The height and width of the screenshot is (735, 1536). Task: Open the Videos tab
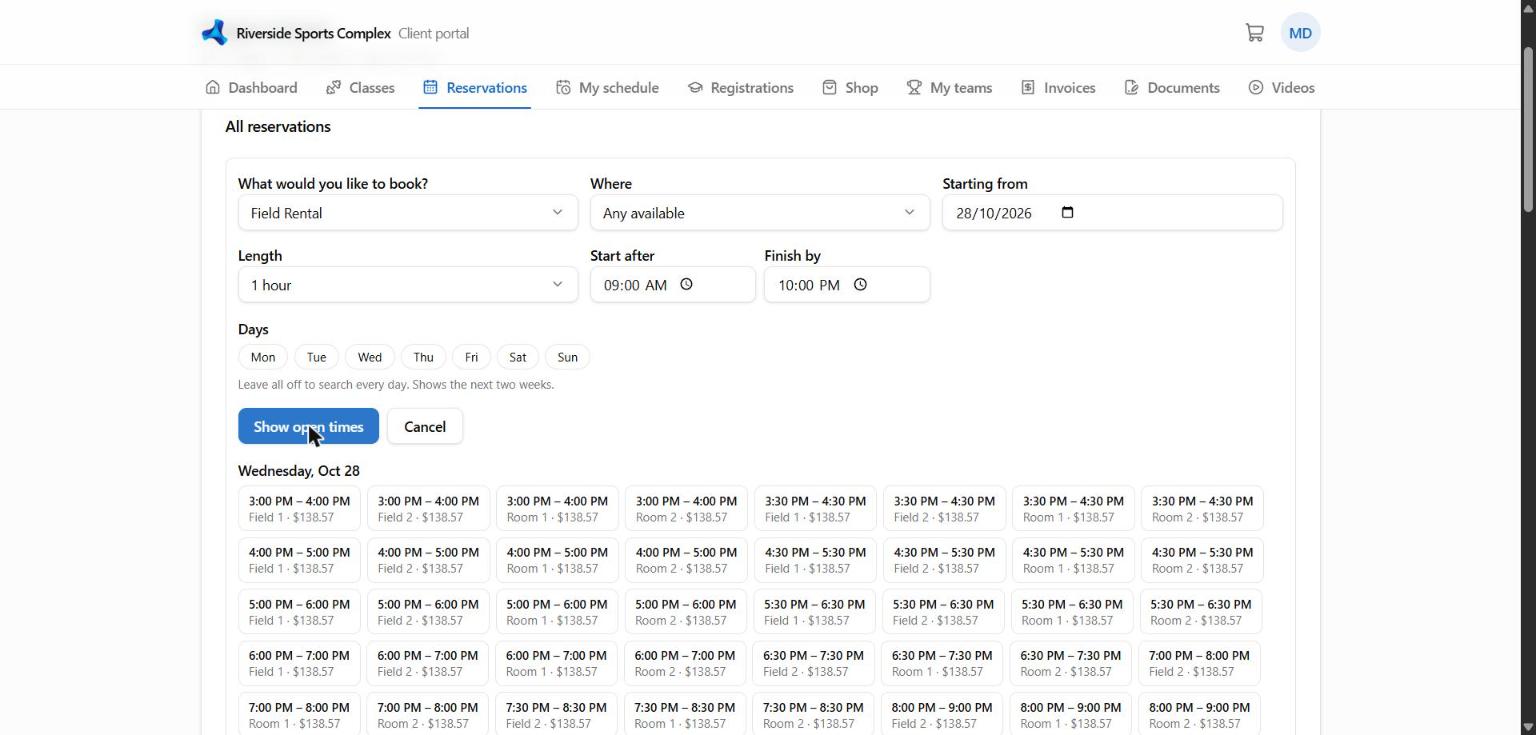(1281, 88)
